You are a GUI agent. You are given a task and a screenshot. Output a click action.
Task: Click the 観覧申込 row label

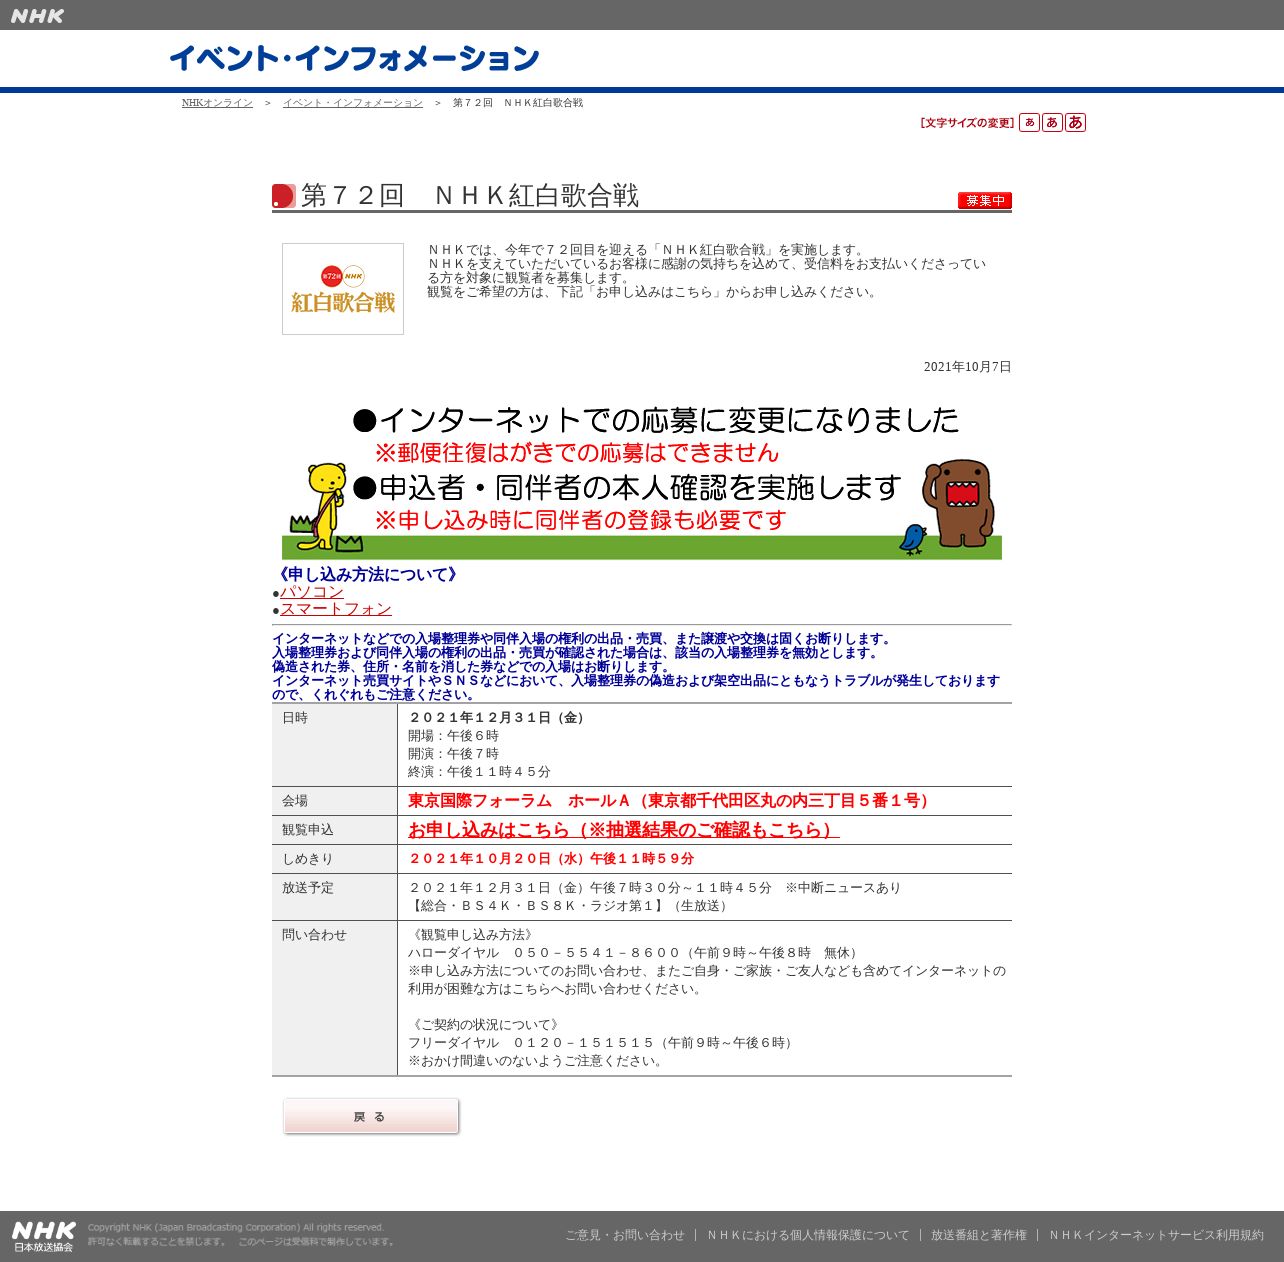click(308, 830)
